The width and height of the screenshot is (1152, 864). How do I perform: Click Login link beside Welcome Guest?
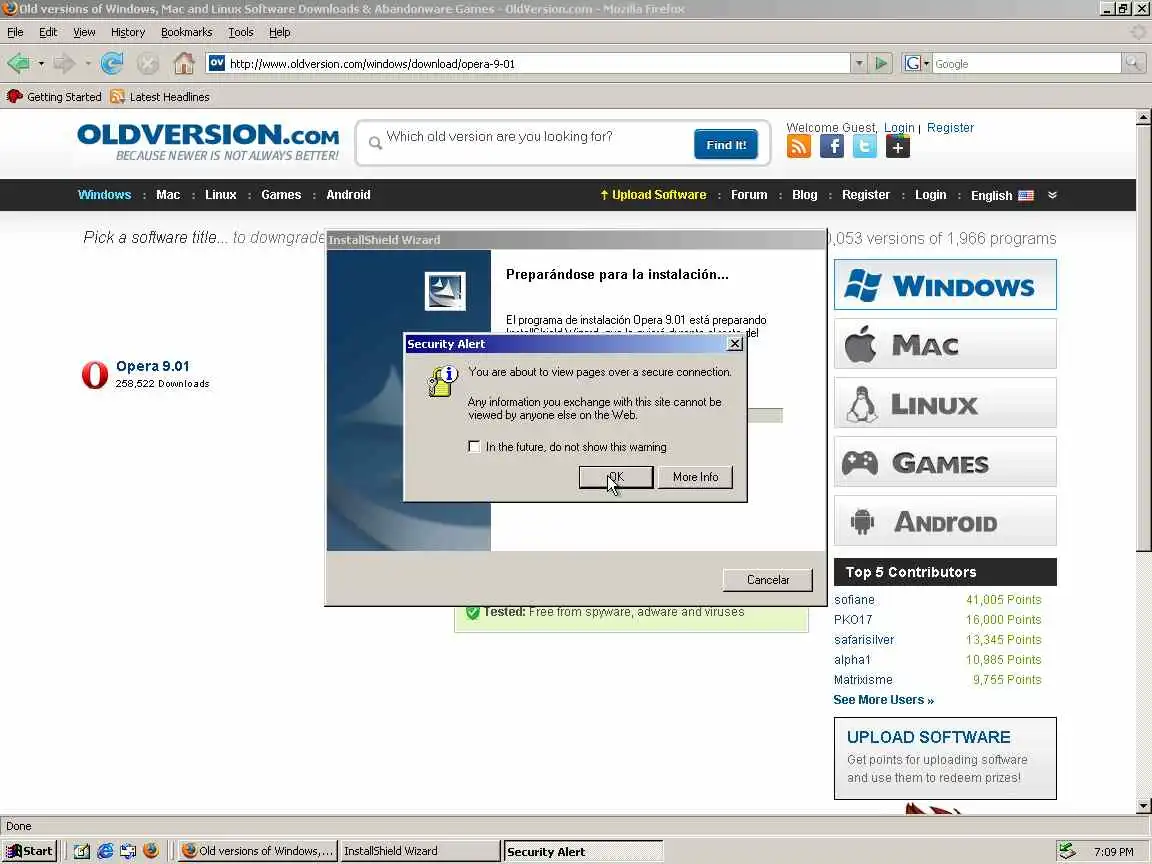[899, 128]
